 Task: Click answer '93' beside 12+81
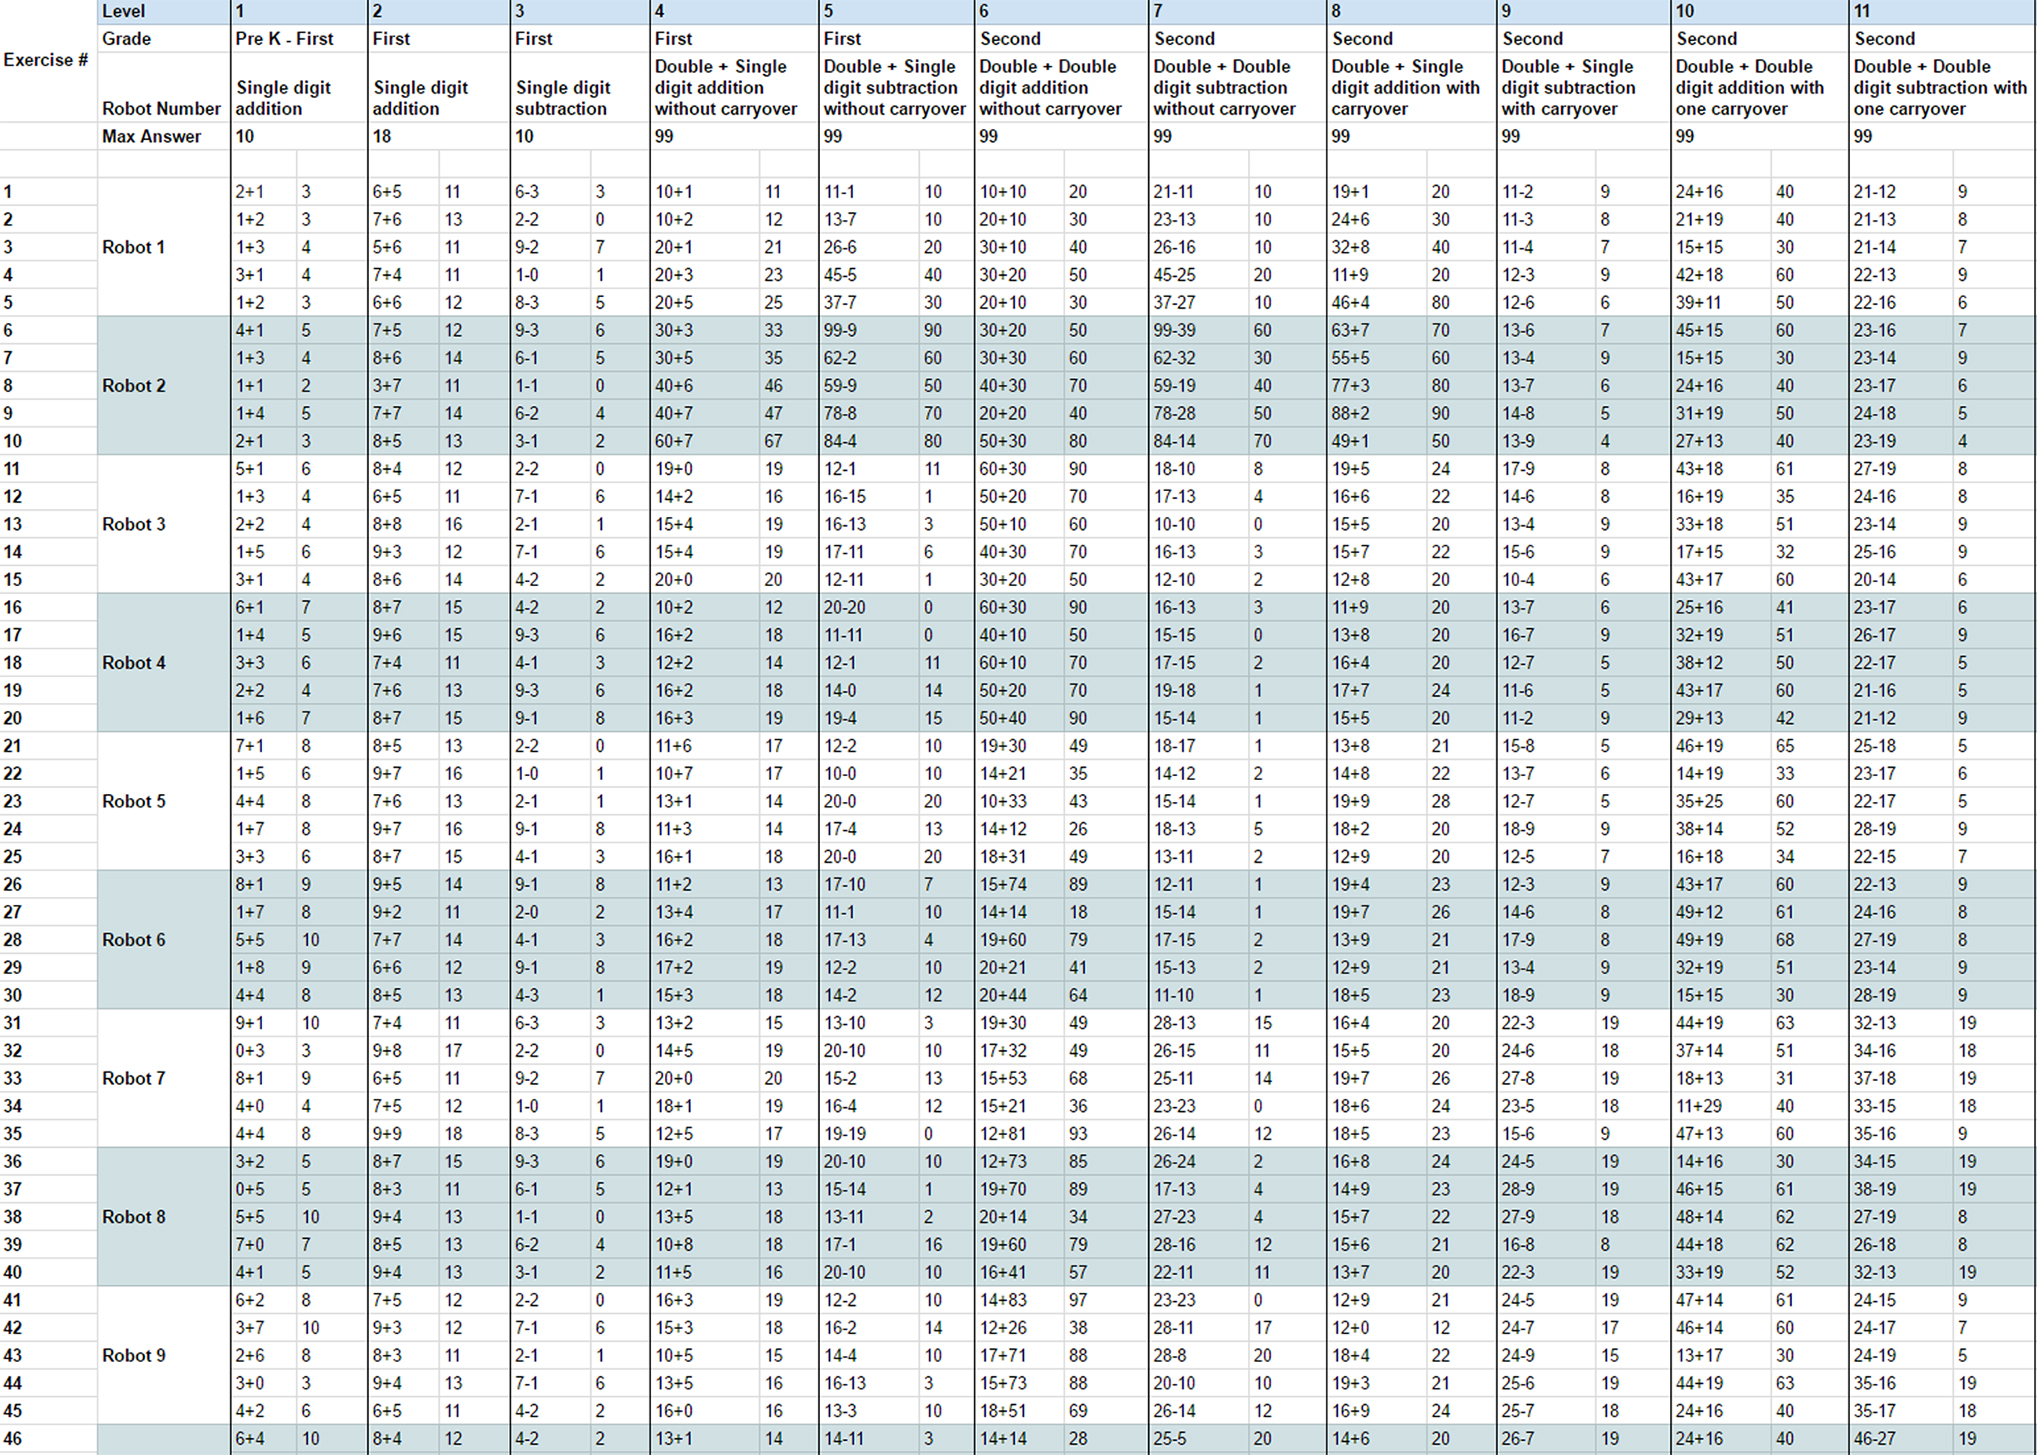tap(1106, 1134)
